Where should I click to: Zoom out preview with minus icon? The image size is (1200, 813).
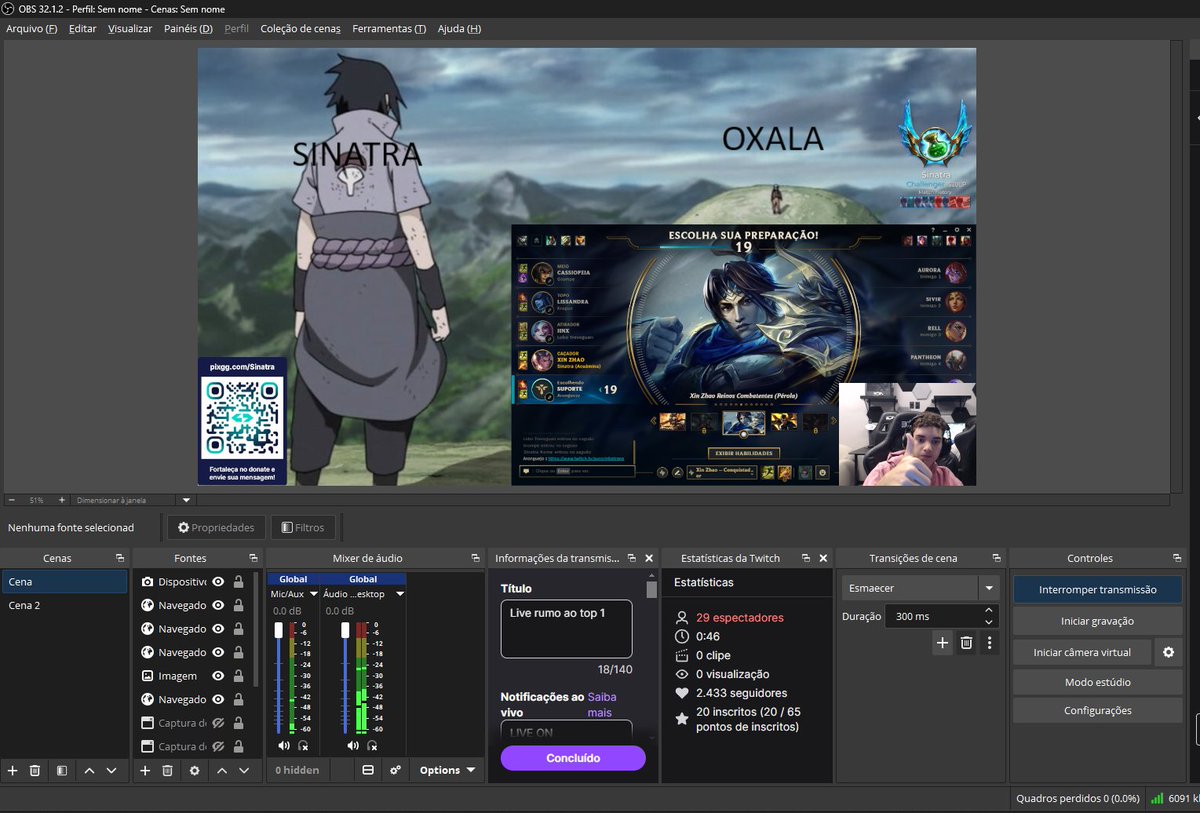pos(11,499)
